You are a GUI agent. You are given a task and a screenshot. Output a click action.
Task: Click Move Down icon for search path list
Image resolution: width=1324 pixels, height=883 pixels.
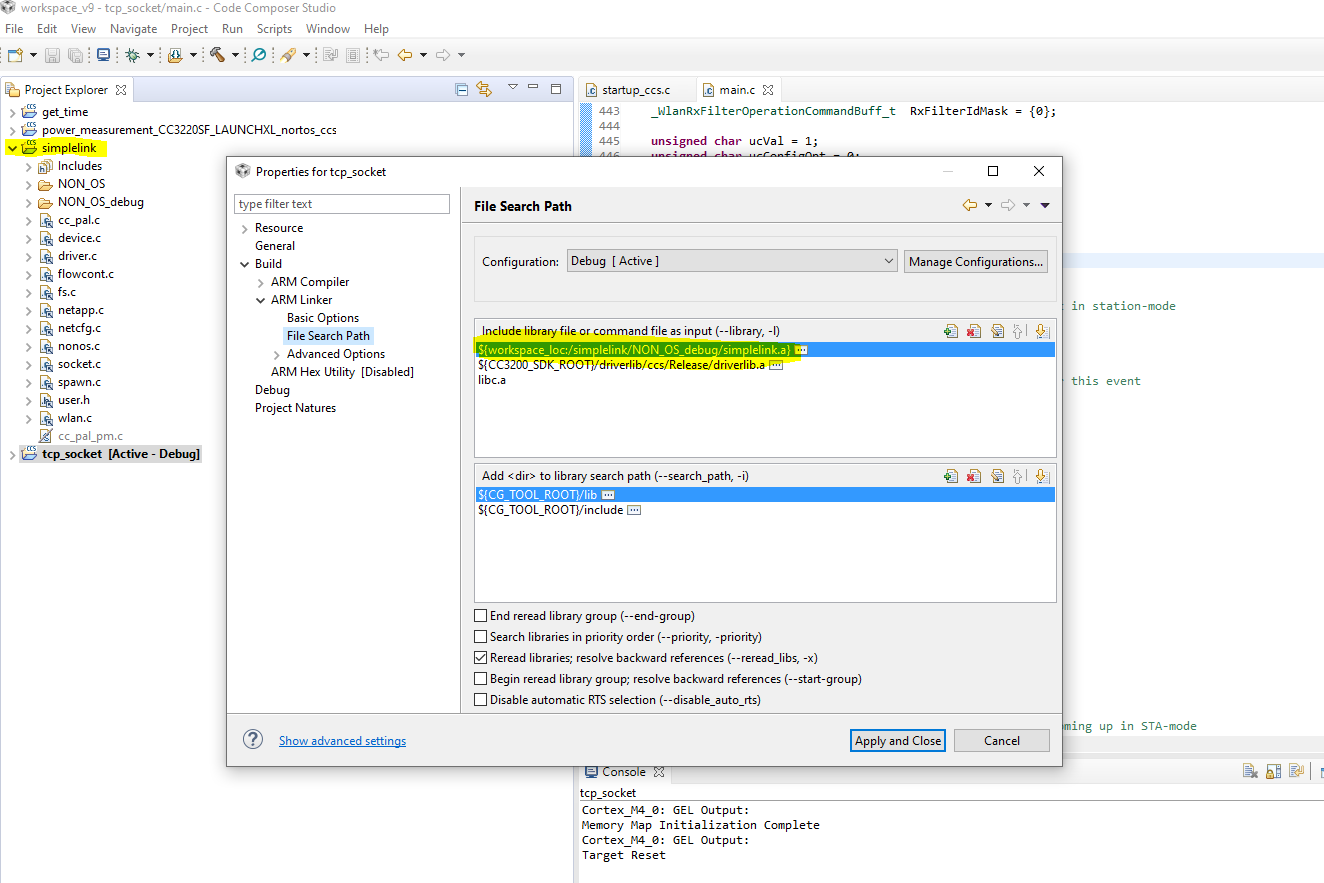click(1041, 476)
